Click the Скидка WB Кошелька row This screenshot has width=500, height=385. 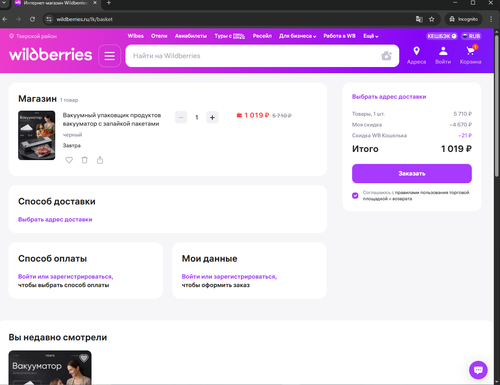pos(412,135)
